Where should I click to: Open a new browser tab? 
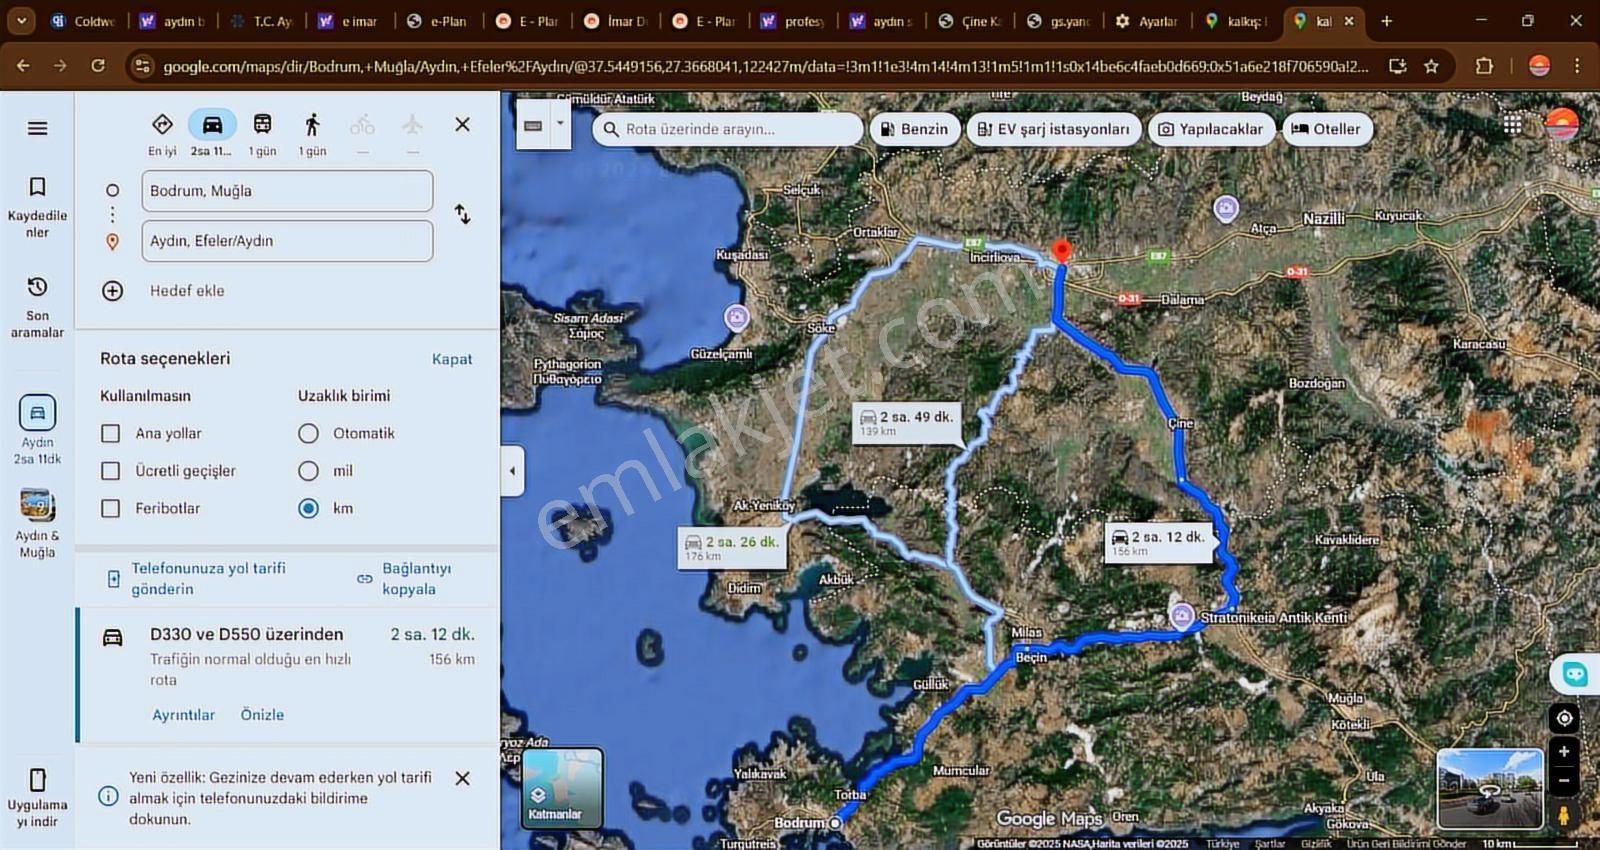(x=1386, y=21)
